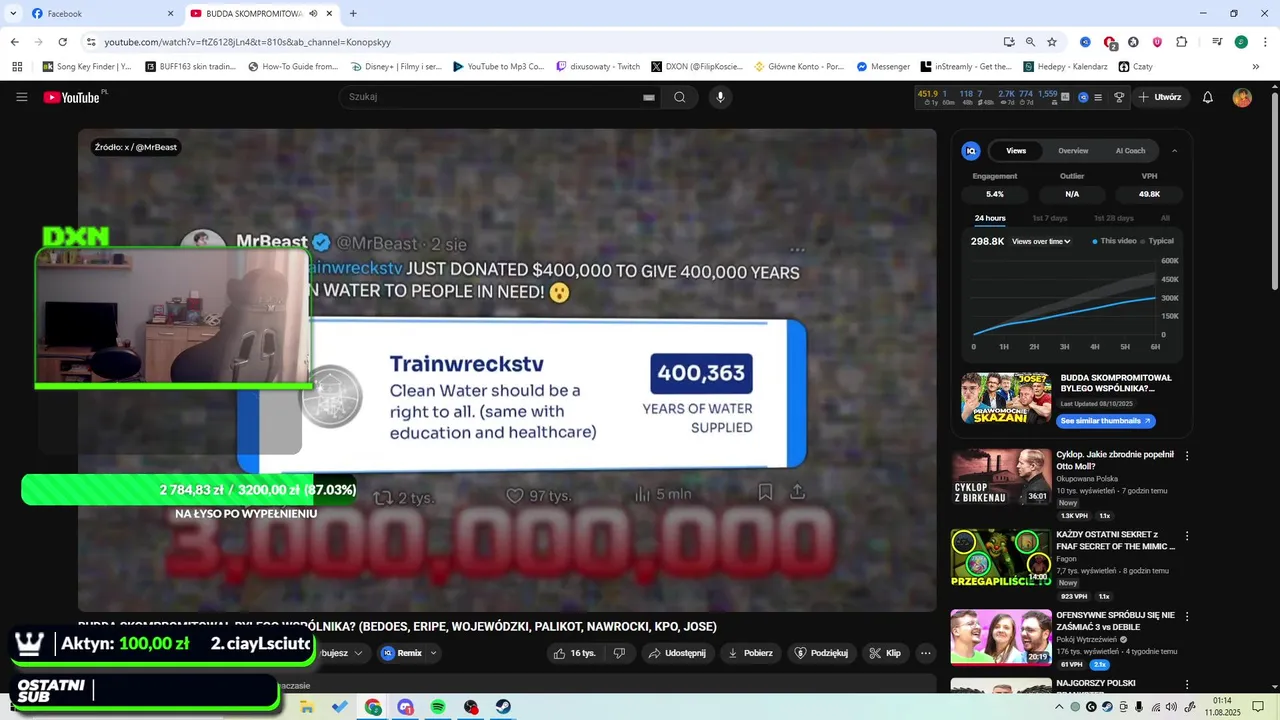Switch chart to 1st 7 days

[1050, 218]
